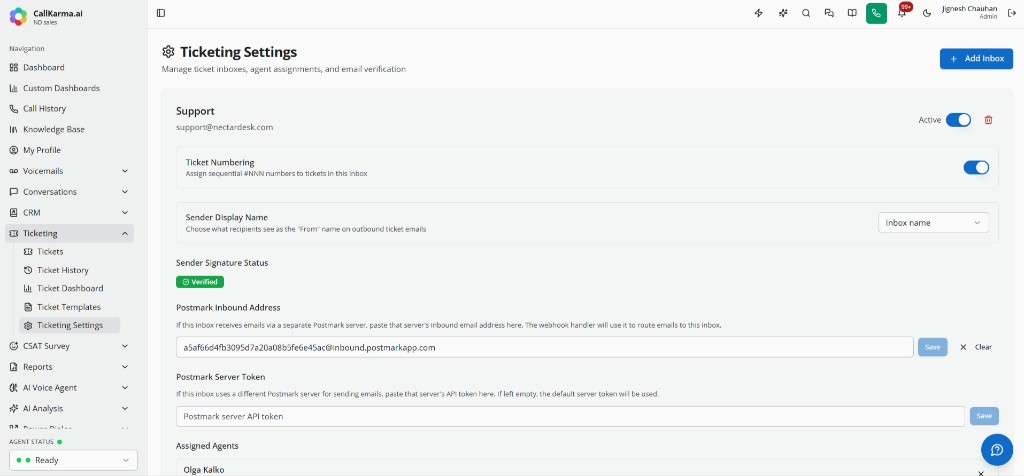This screenshot has height=476, width=1024.
Task: Remove assigned agent Olga Kalko
Action: (980, 473)
